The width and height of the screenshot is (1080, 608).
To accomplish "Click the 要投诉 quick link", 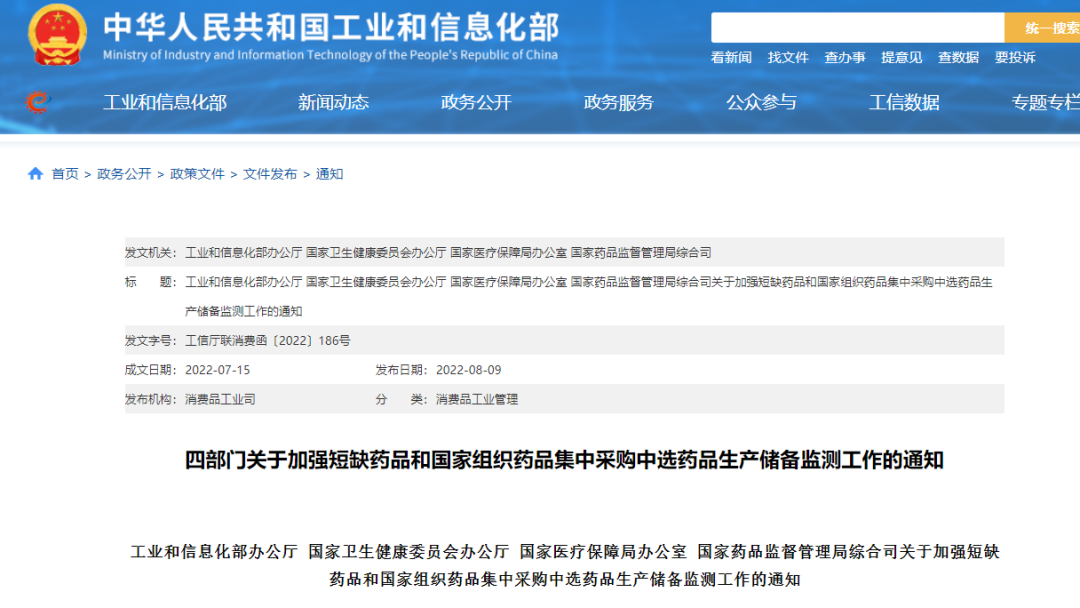I will coord(1015,58).
